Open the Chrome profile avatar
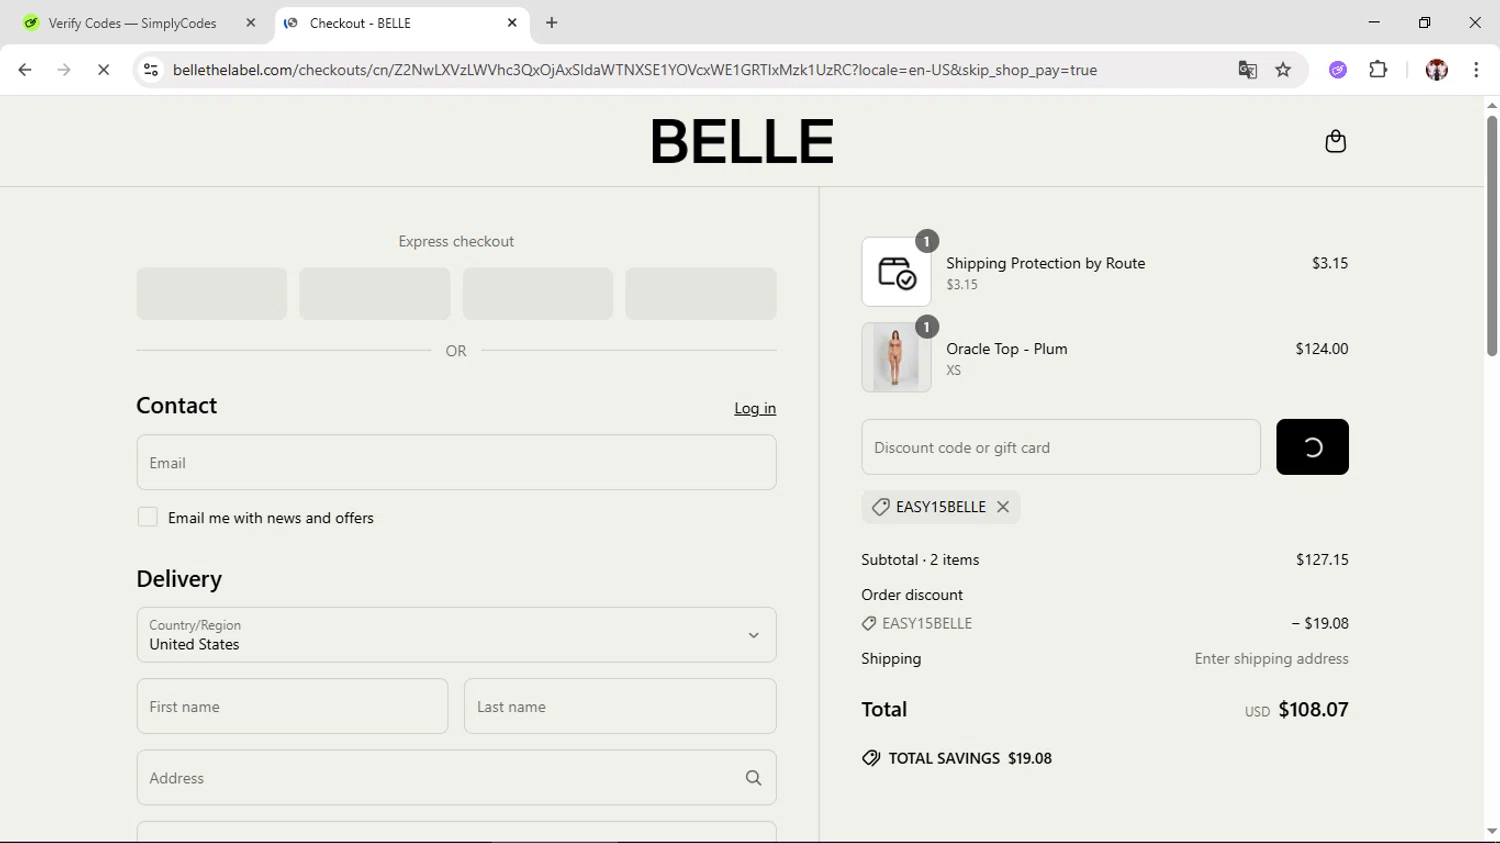Viewport: 1500px width, 843px height. pyautogui.click(x=1436, y=70)
